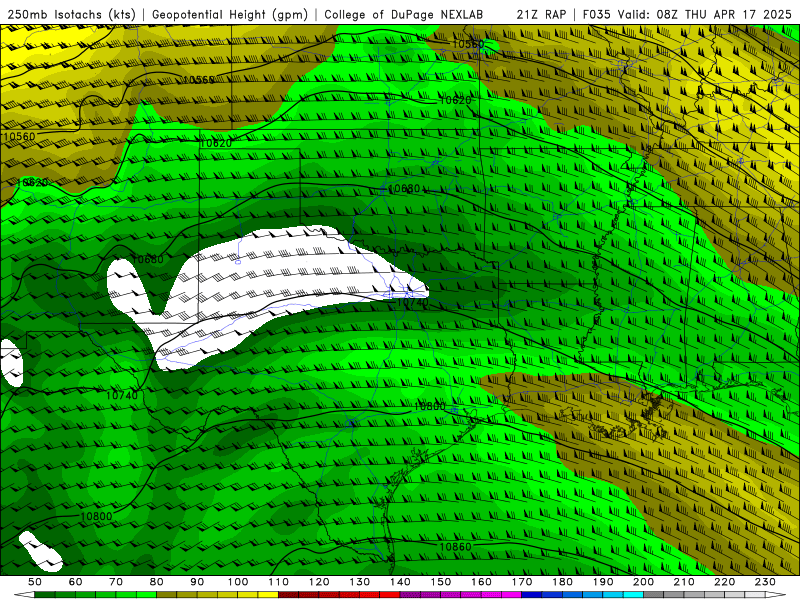Click the "80" value on the color scale
This screenshot has height=600, width=800.
[157, 582]
